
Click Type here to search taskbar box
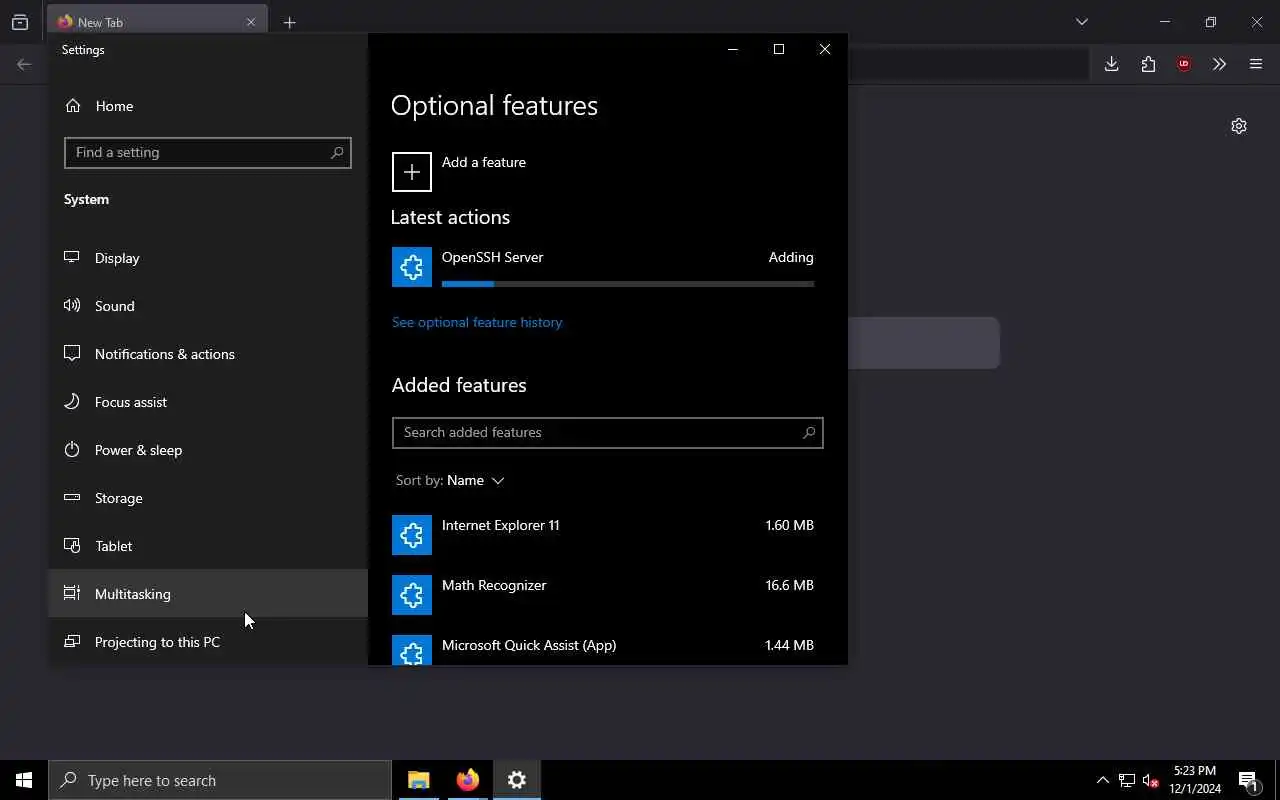tap(220, 780)
